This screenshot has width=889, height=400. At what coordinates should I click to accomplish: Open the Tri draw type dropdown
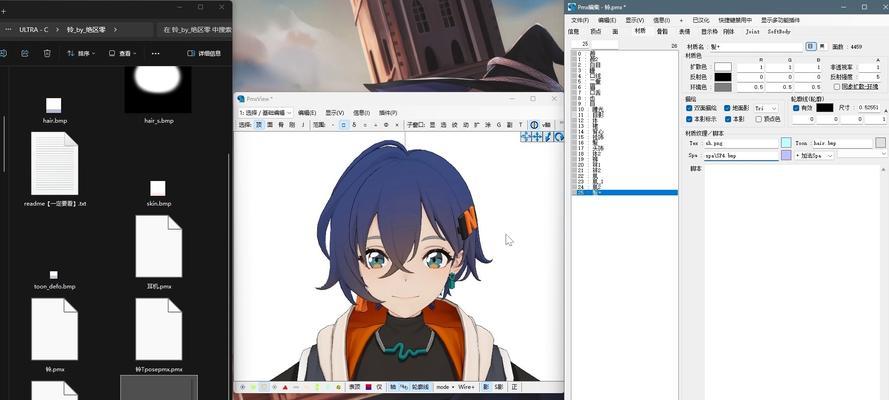[765, 108]
